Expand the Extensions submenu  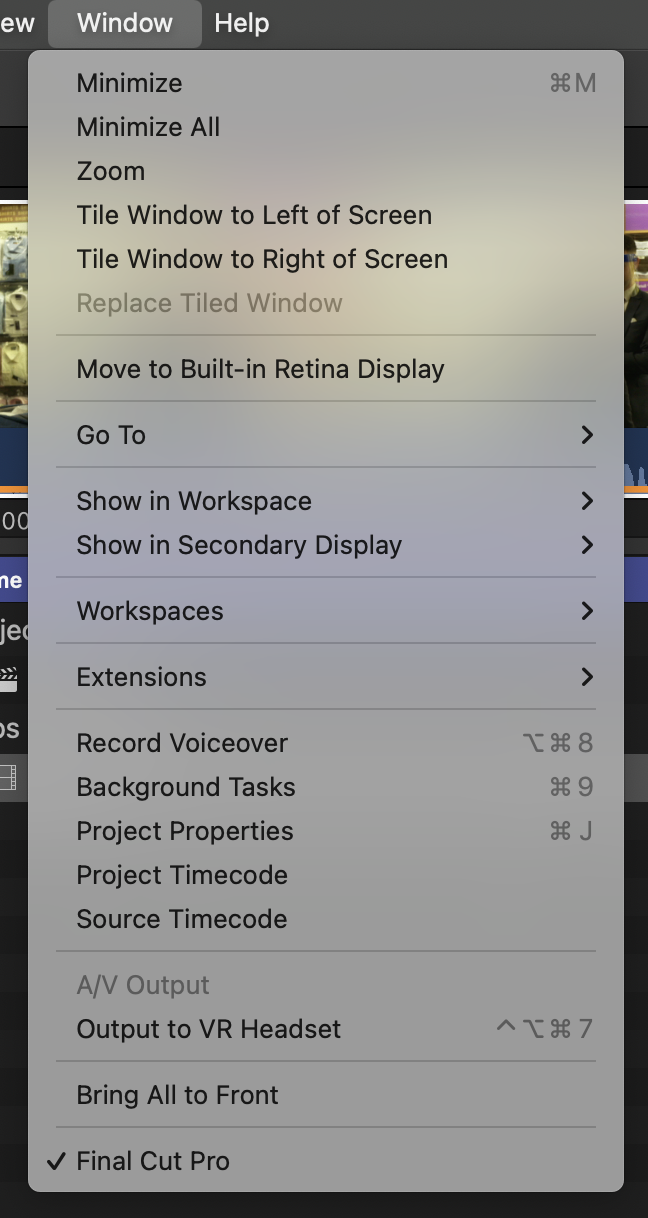326,677
